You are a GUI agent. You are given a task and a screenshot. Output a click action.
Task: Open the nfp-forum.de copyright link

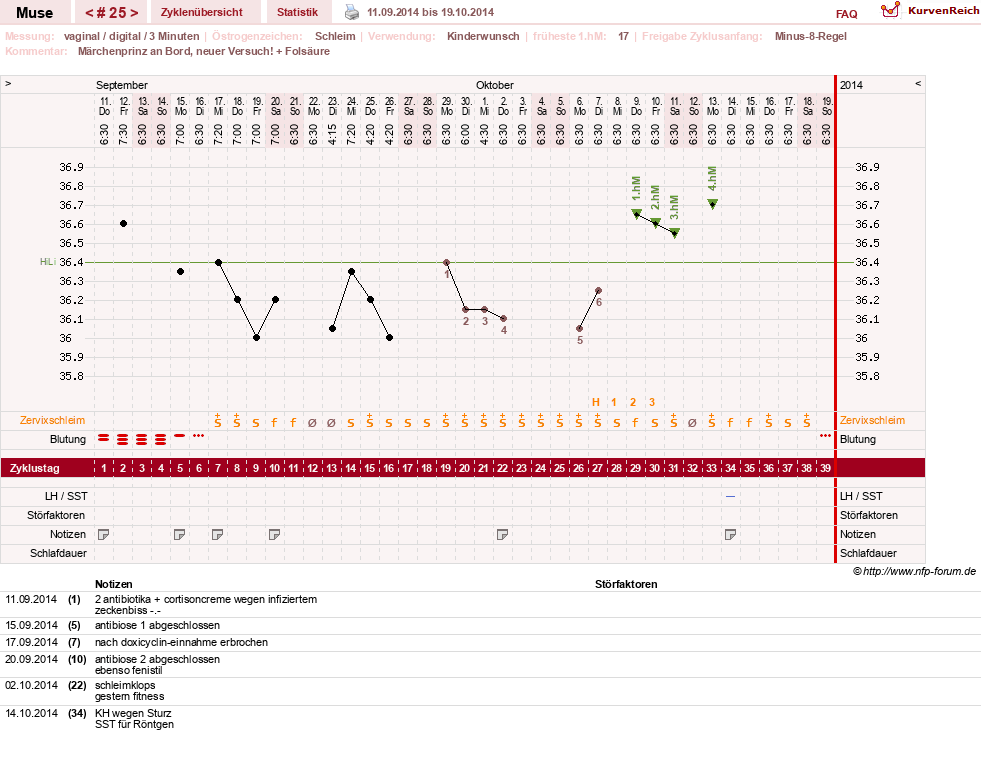(914, 571)
